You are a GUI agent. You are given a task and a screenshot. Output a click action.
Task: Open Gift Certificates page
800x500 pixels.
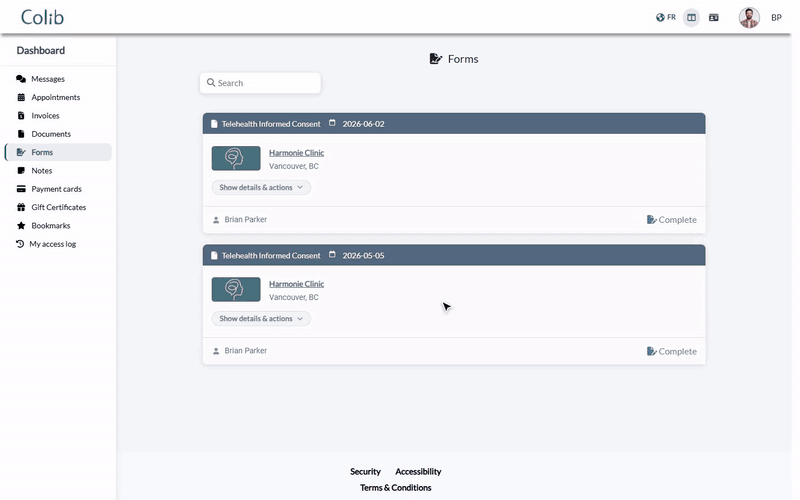point(58,208)
